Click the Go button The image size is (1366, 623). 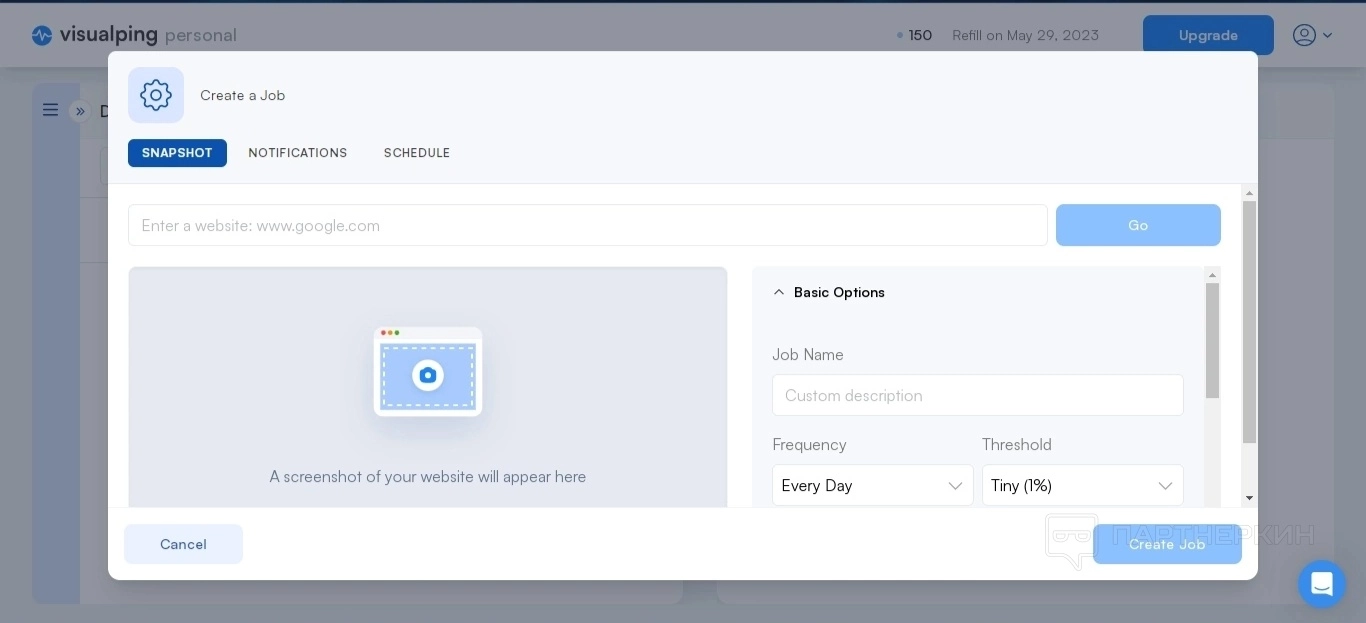pos(1138,225)
